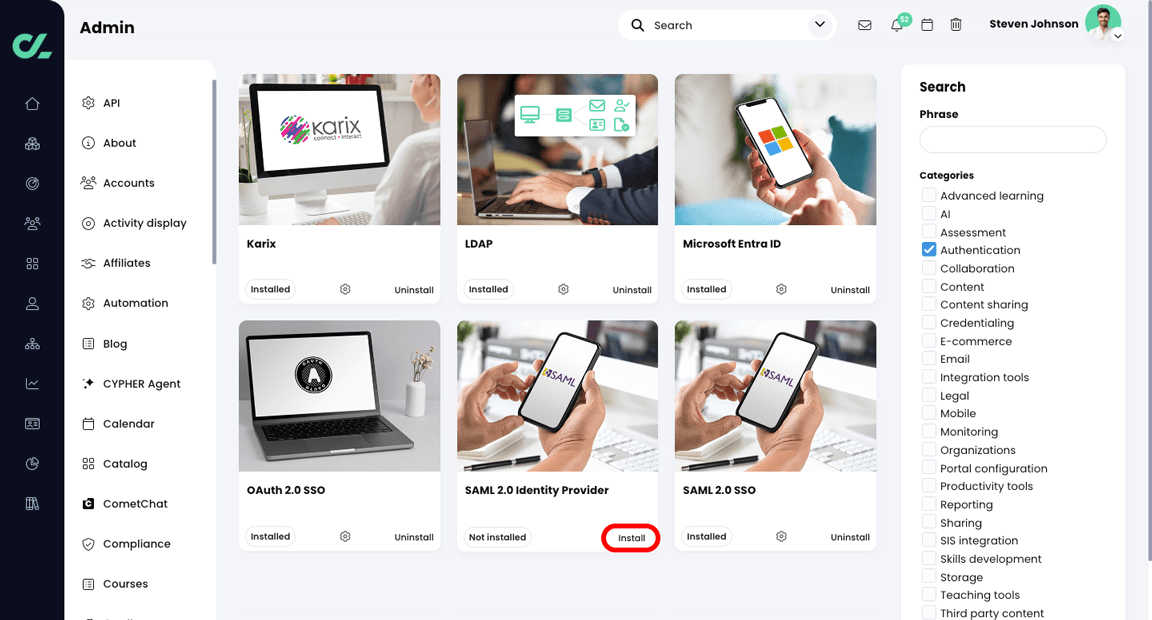Check the Reporting category

tap(929, 504)
